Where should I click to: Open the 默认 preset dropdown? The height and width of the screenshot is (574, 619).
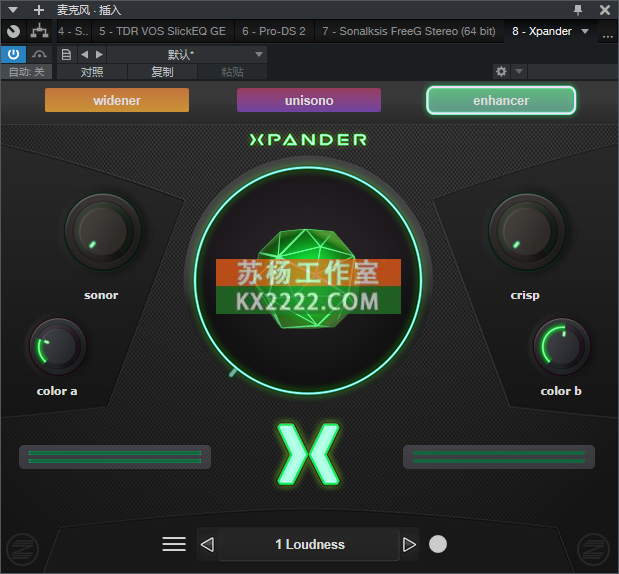coord(187,54)
